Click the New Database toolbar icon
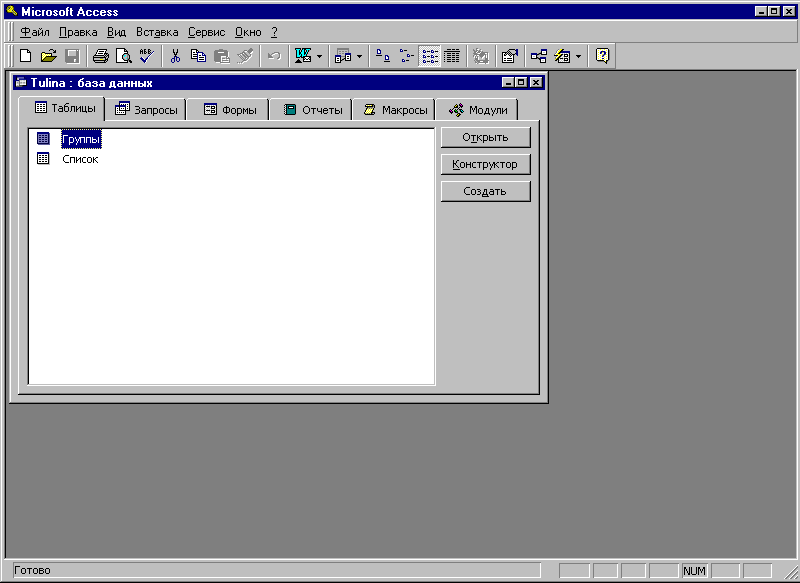 [x=26, y=56]
